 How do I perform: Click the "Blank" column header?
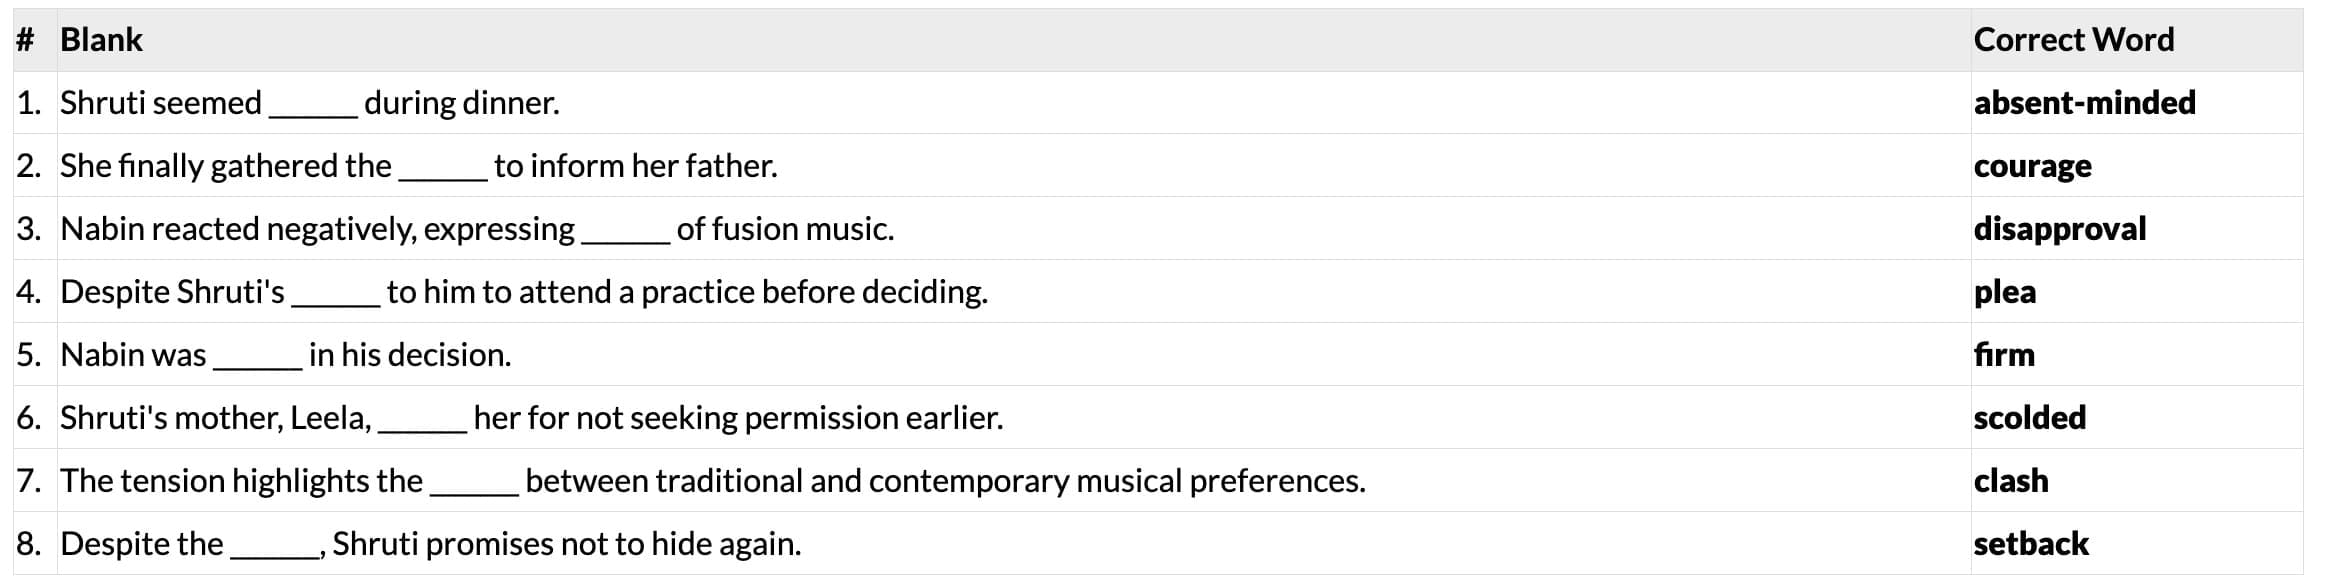[101, 40]
